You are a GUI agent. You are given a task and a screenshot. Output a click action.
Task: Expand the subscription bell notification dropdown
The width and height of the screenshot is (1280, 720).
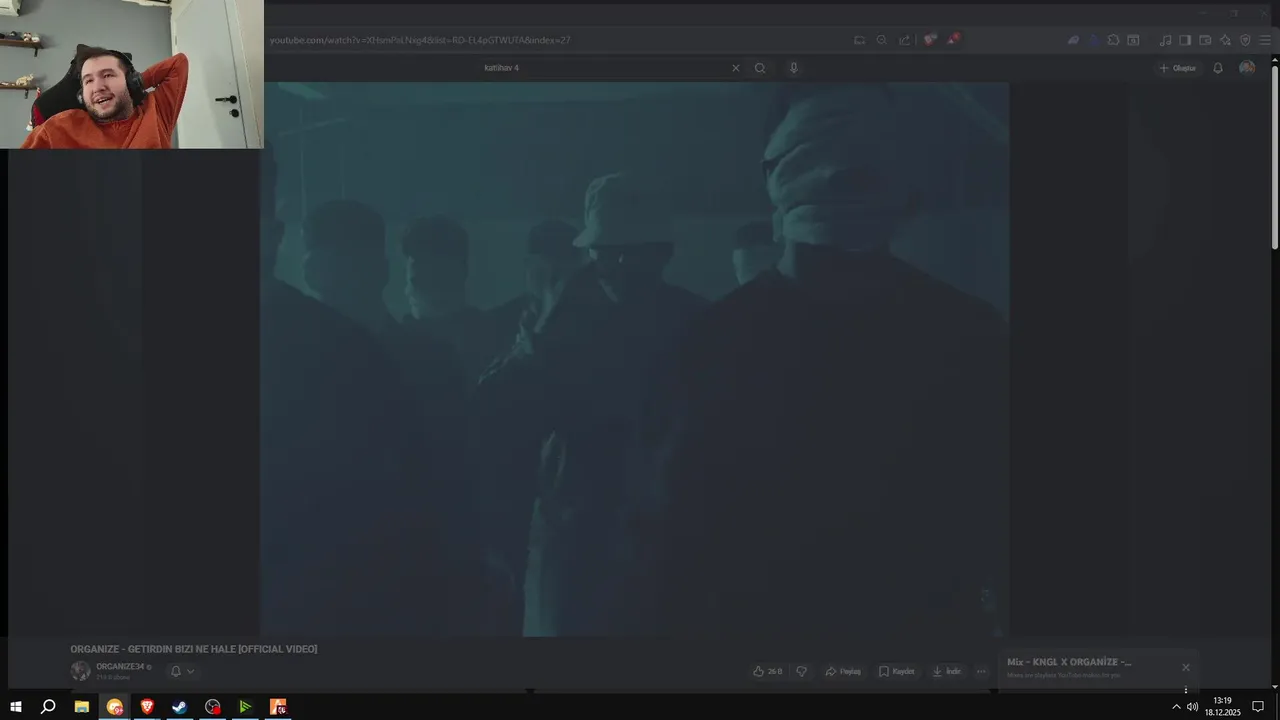point(181,671)
